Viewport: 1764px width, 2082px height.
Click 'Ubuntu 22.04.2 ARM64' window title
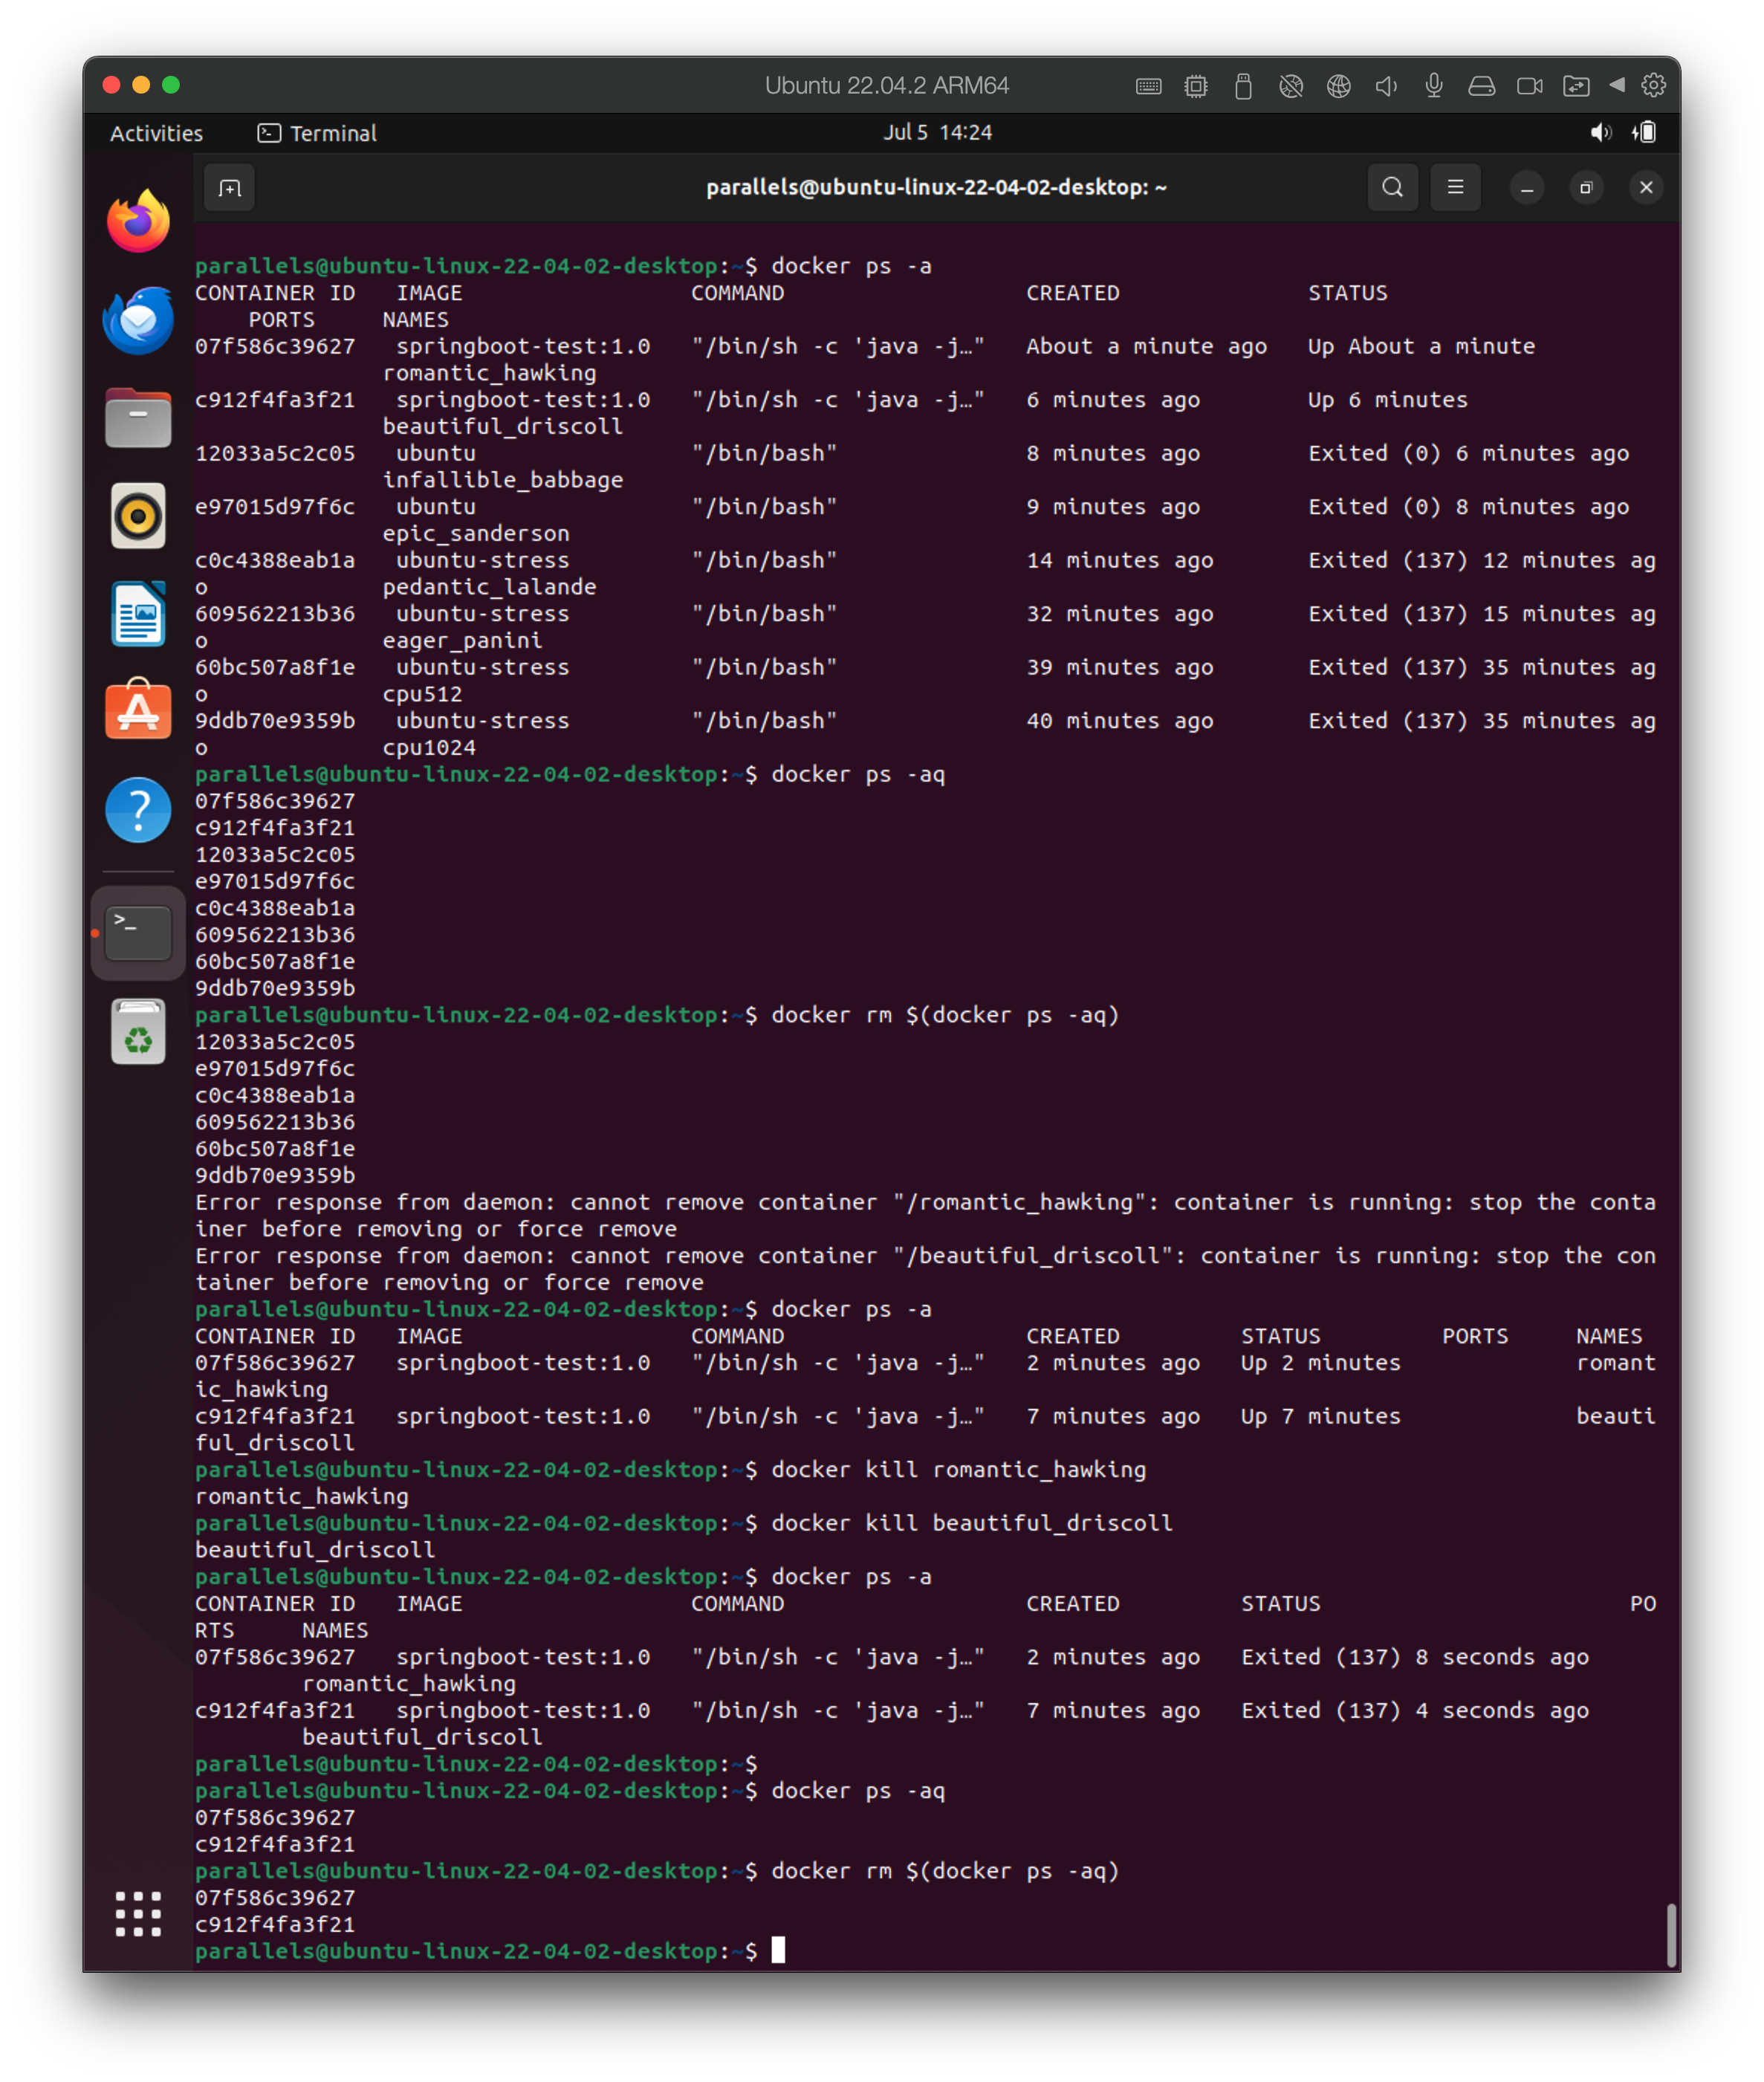887,85
